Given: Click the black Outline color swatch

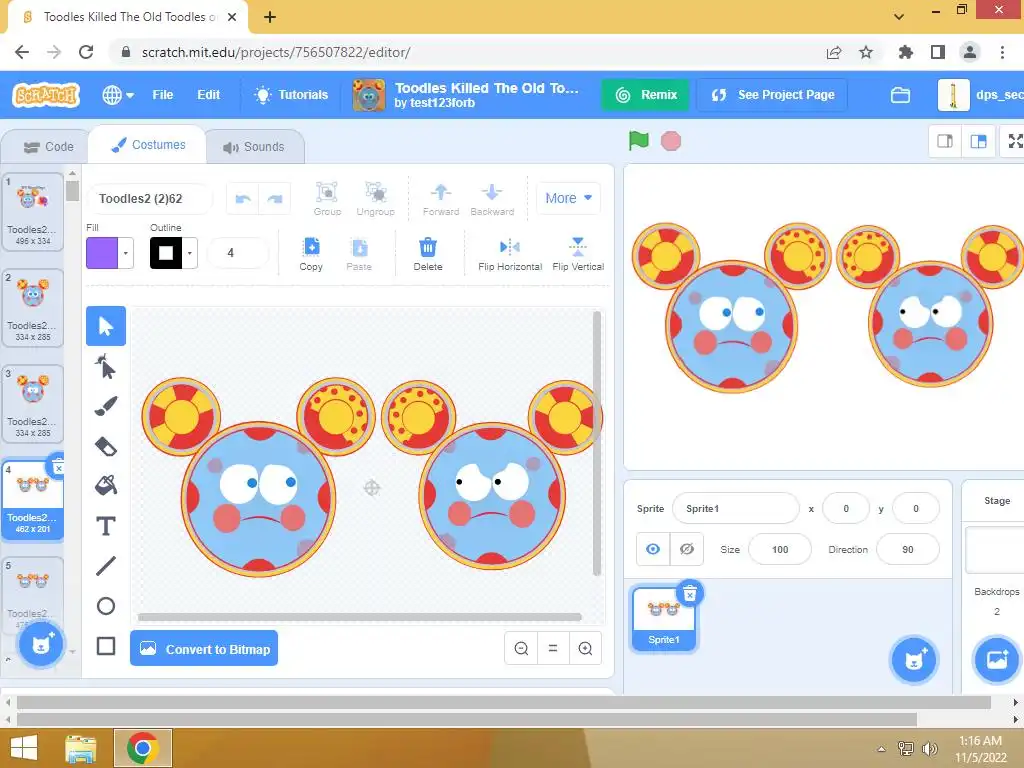Looking at the screenshot, I should tap(166, 253).
